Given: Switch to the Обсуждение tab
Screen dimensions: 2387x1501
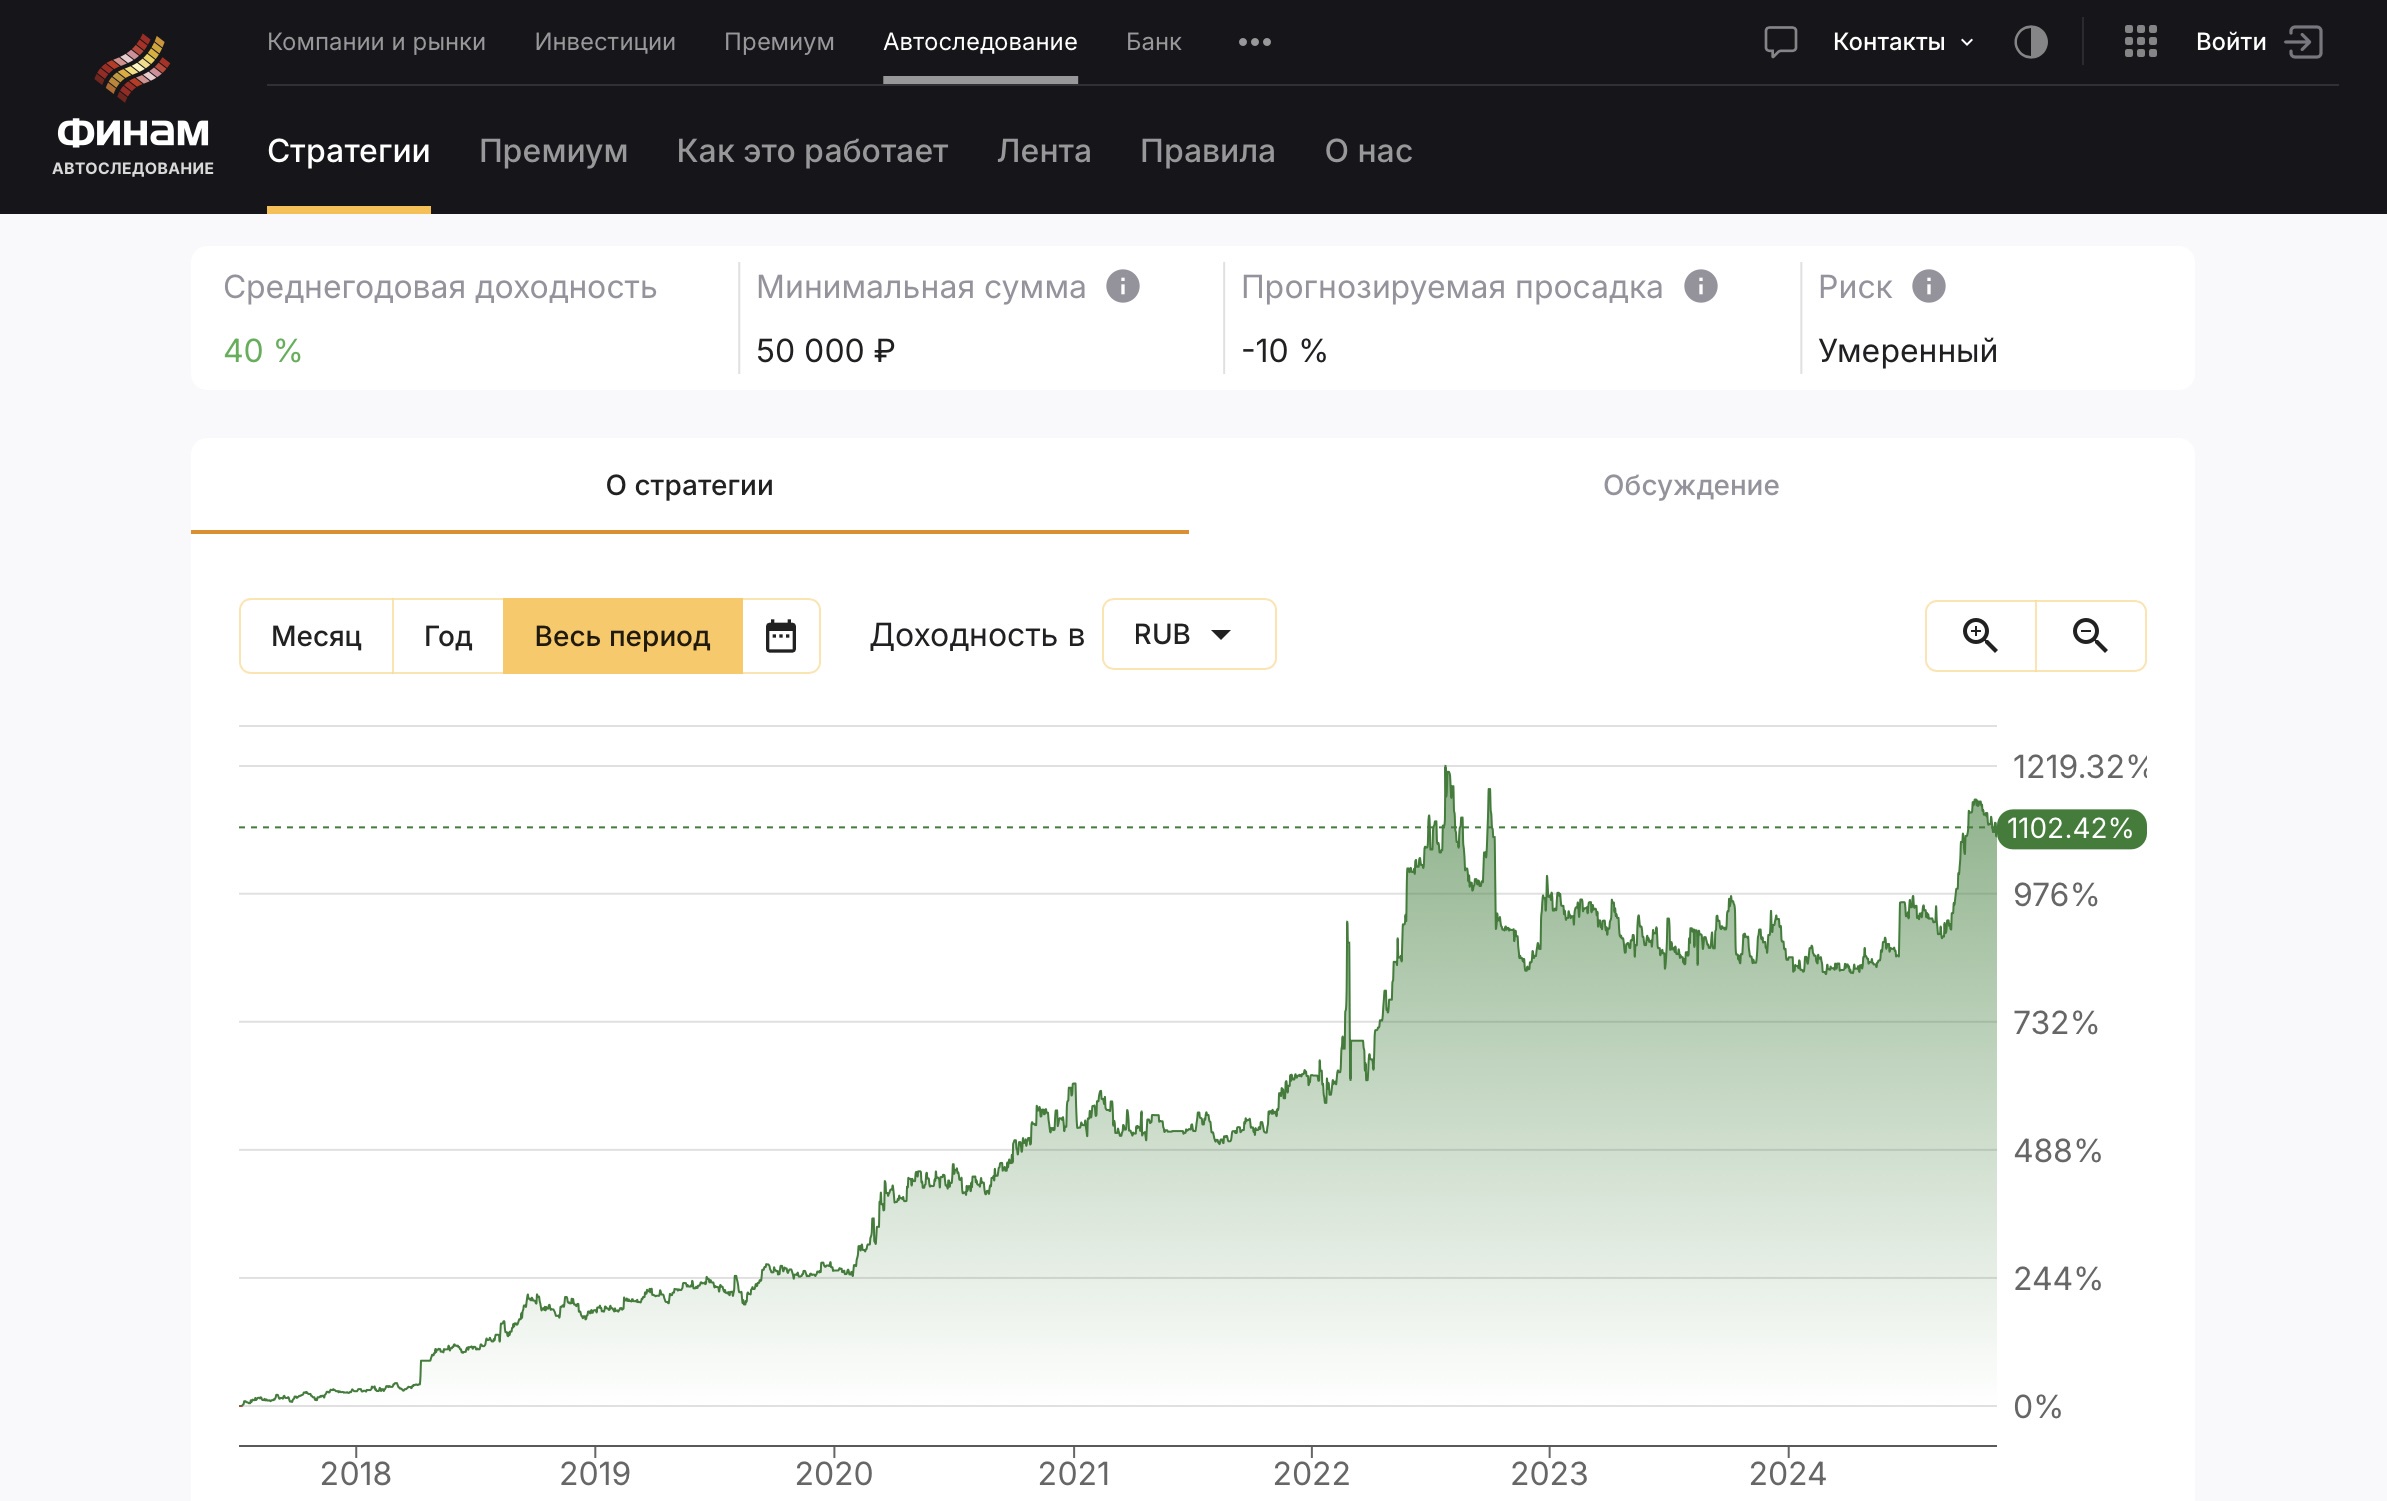Looking at the screenshot, I should tap(1691, 485).
